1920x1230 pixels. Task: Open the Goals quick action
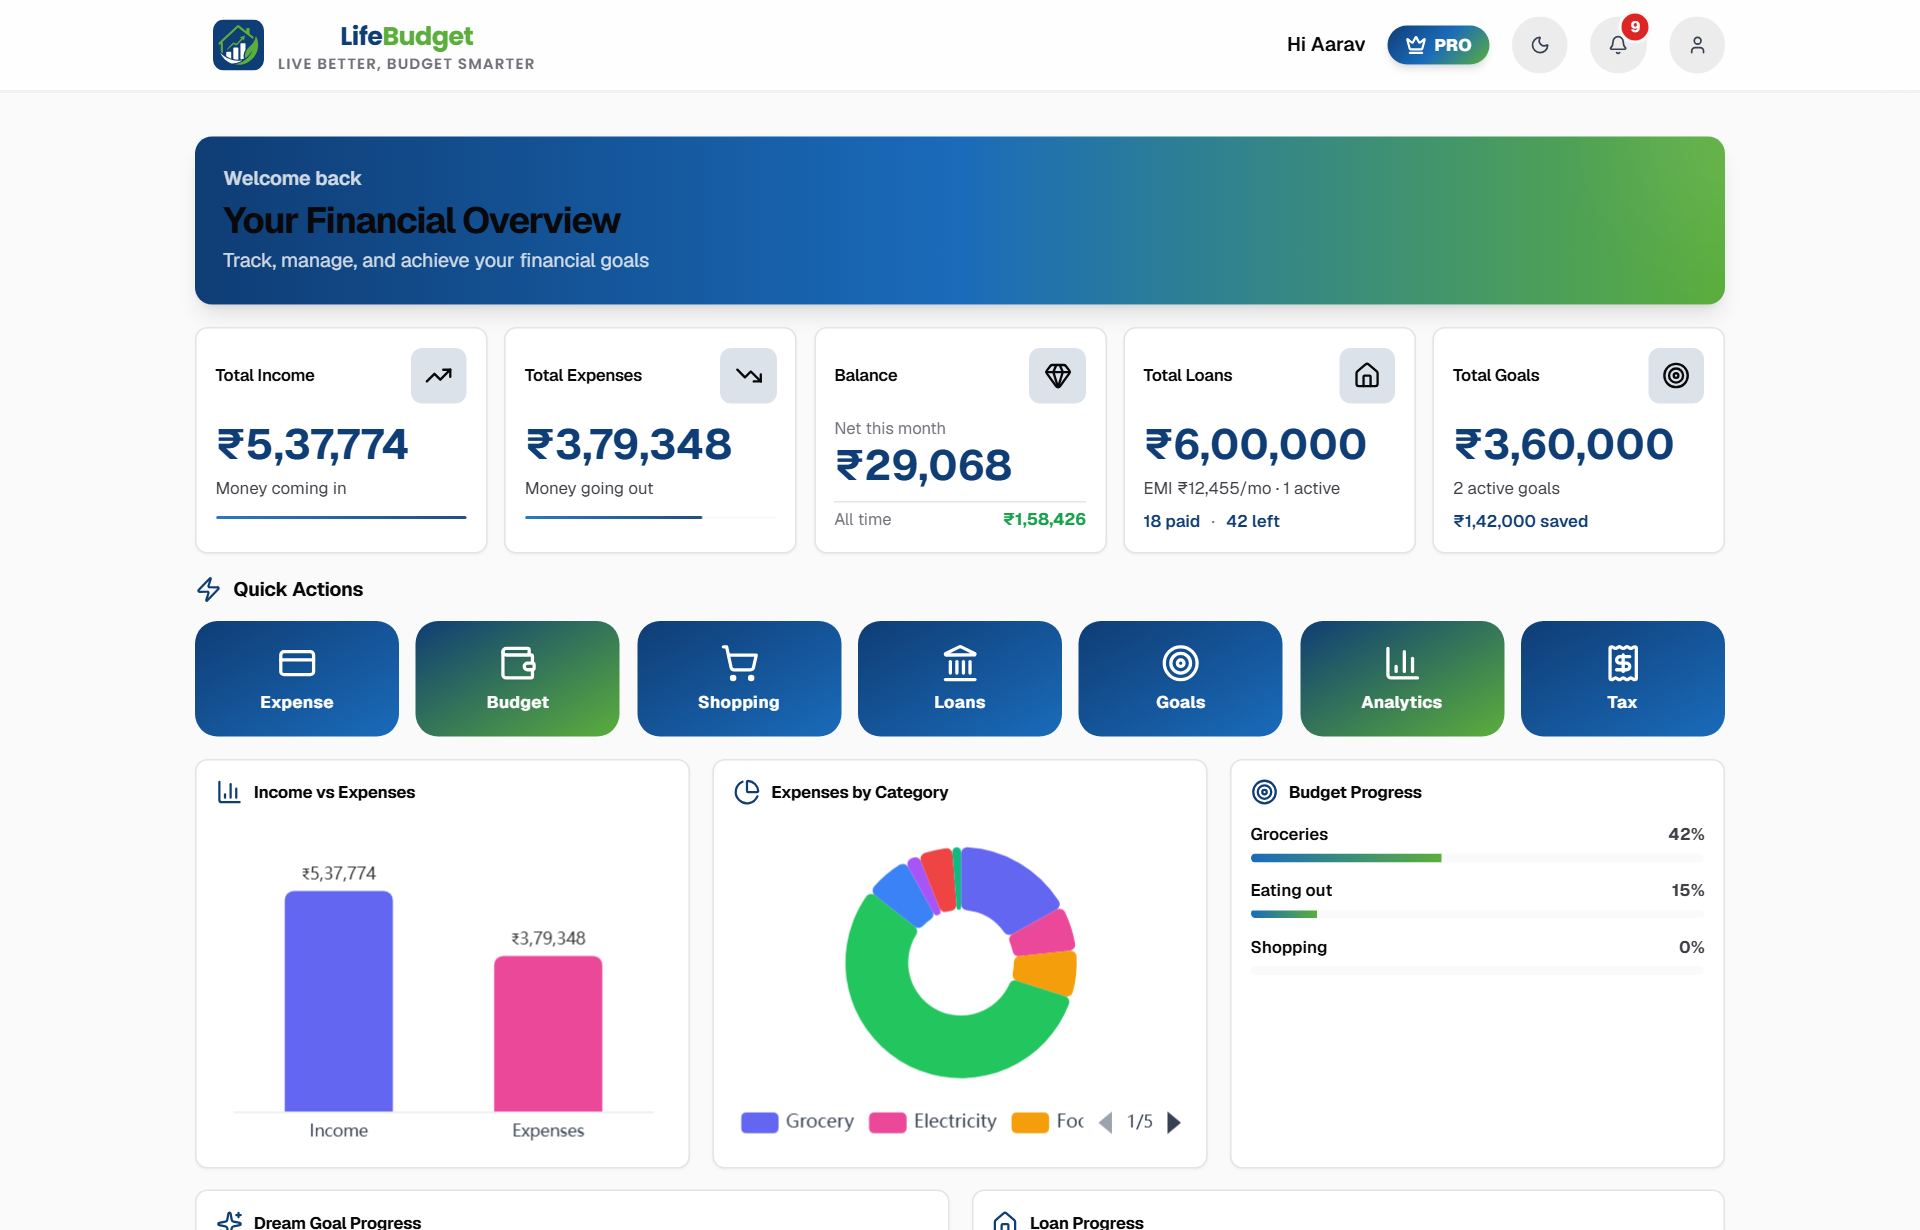coord(1181,679)
